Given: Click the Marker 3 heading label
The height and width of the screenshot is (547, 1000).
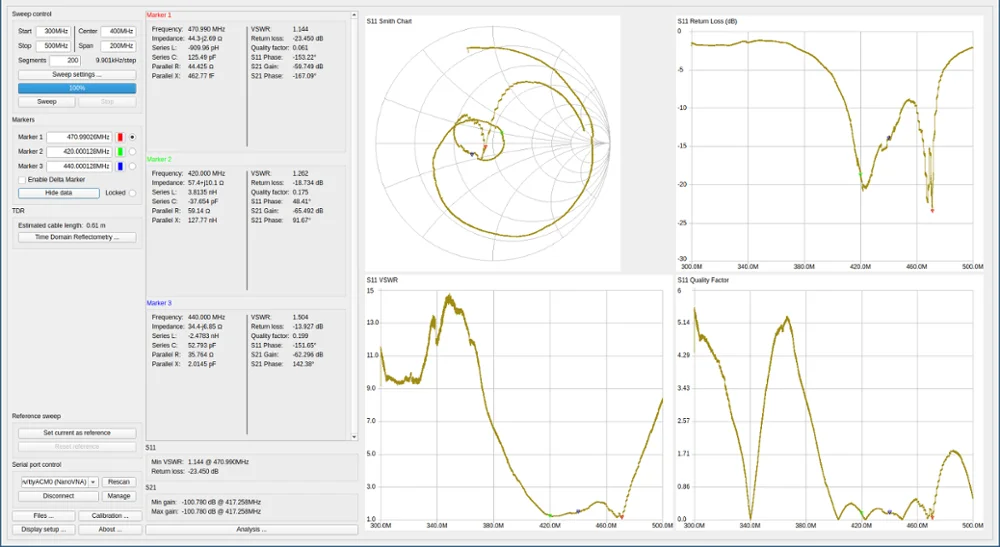Looking at the screenshot, I should [159, 303].
